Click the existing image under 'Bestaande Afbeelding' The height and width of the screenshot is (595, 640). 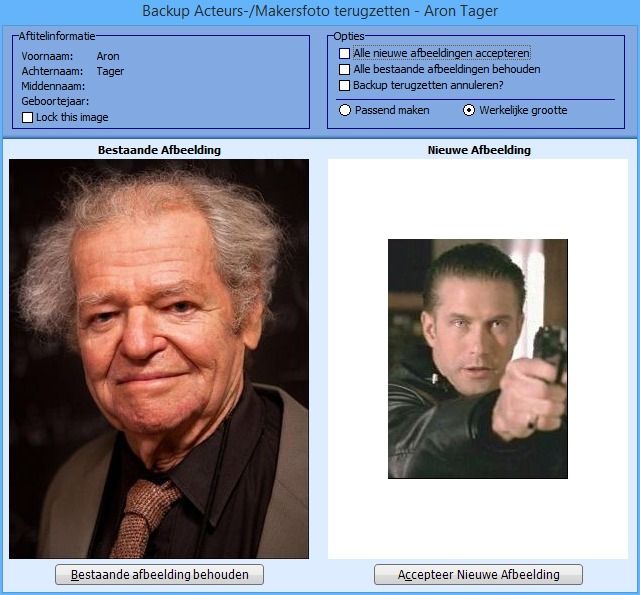159,359
